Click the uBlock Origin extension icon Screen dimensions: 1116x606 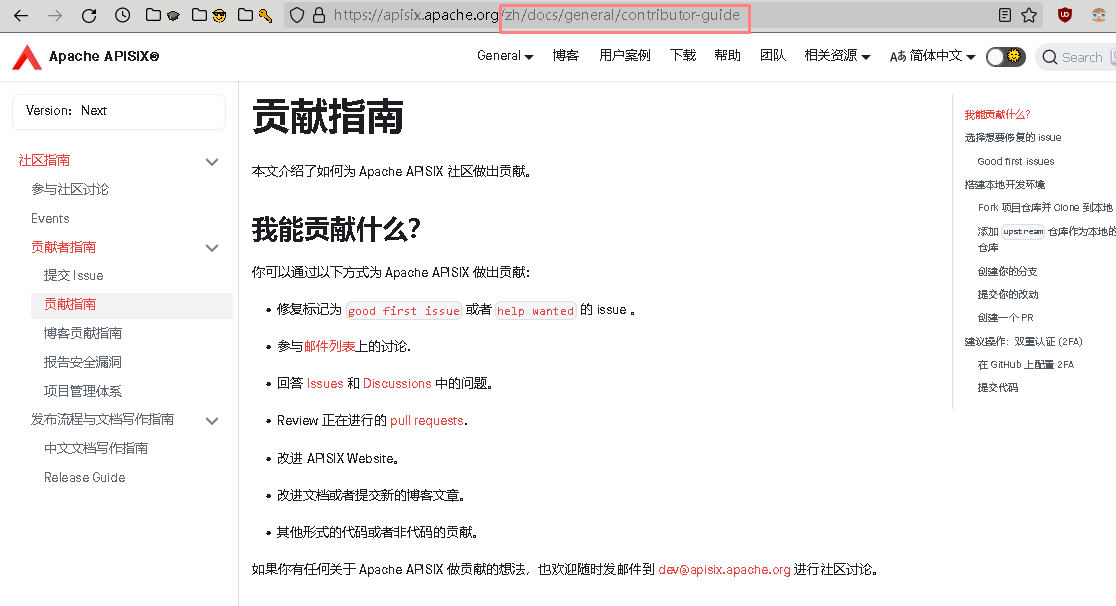tap(1062, 15)
